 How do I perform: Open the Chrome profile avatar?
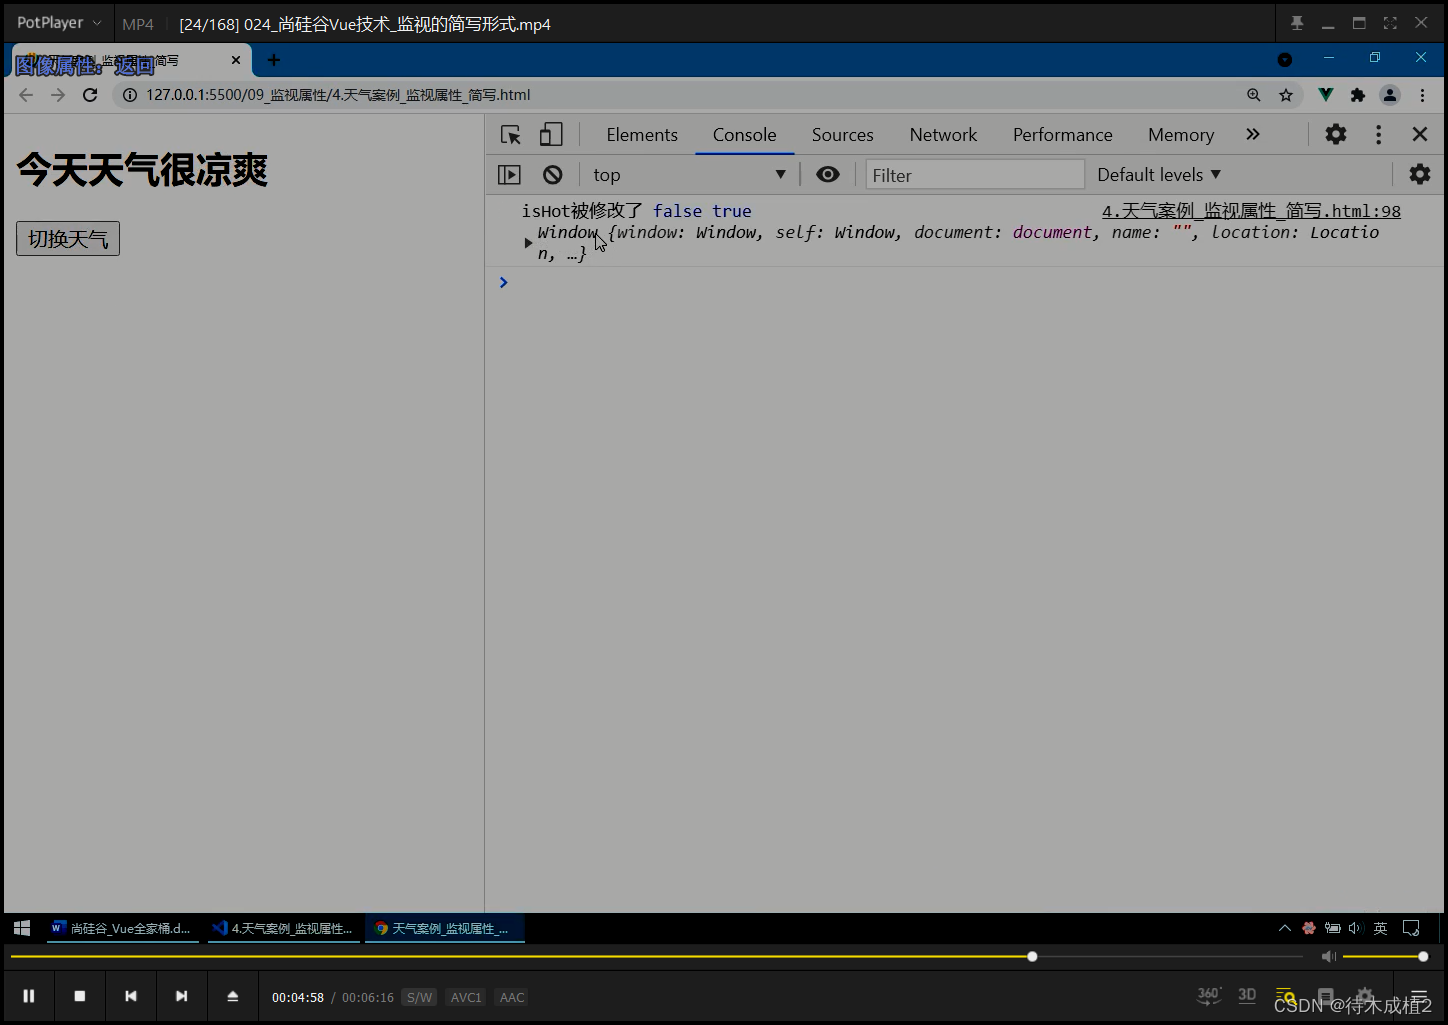click(1390, 95)
